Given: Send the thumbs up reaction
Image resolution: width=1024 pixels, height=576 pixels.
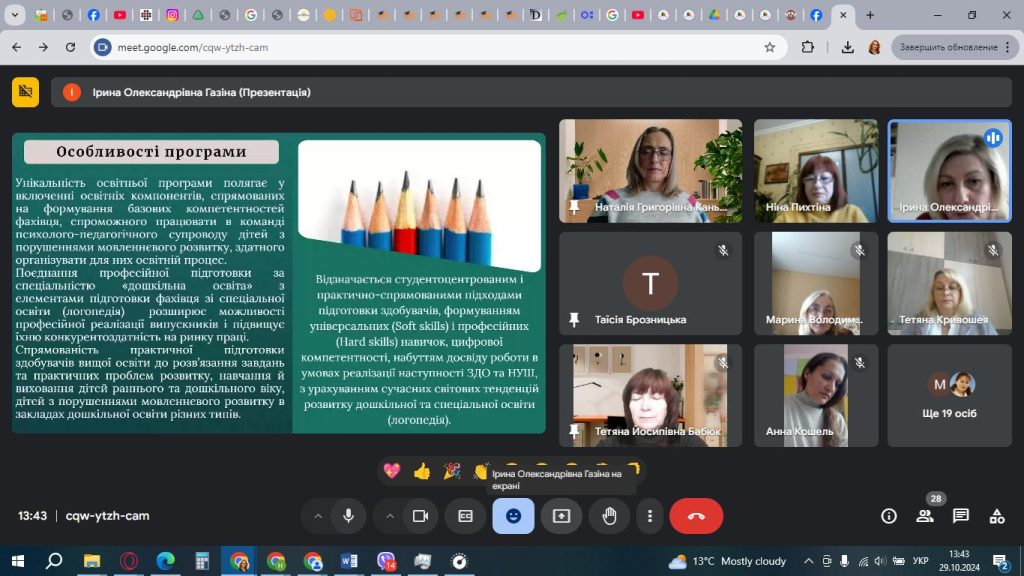Looking at the screenshot, I should 422,470.
